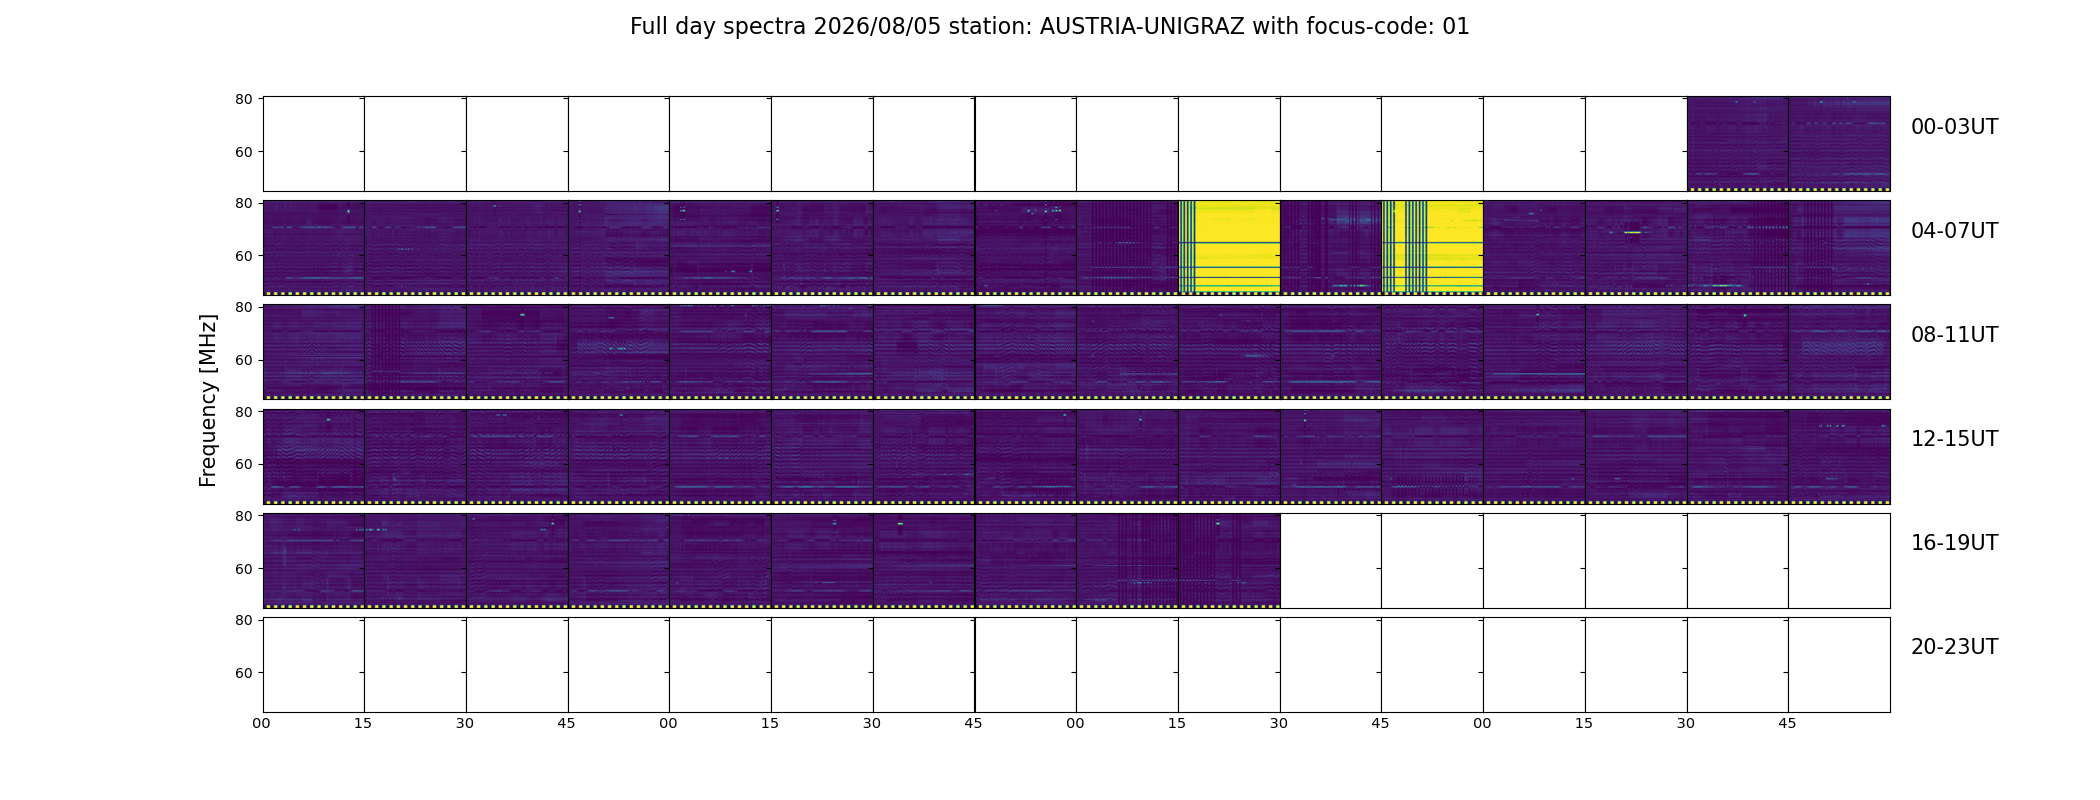This screenshot has height=800, width=2100.
Task: Select the 00-03UT row label
Action: coord(1954,127)
